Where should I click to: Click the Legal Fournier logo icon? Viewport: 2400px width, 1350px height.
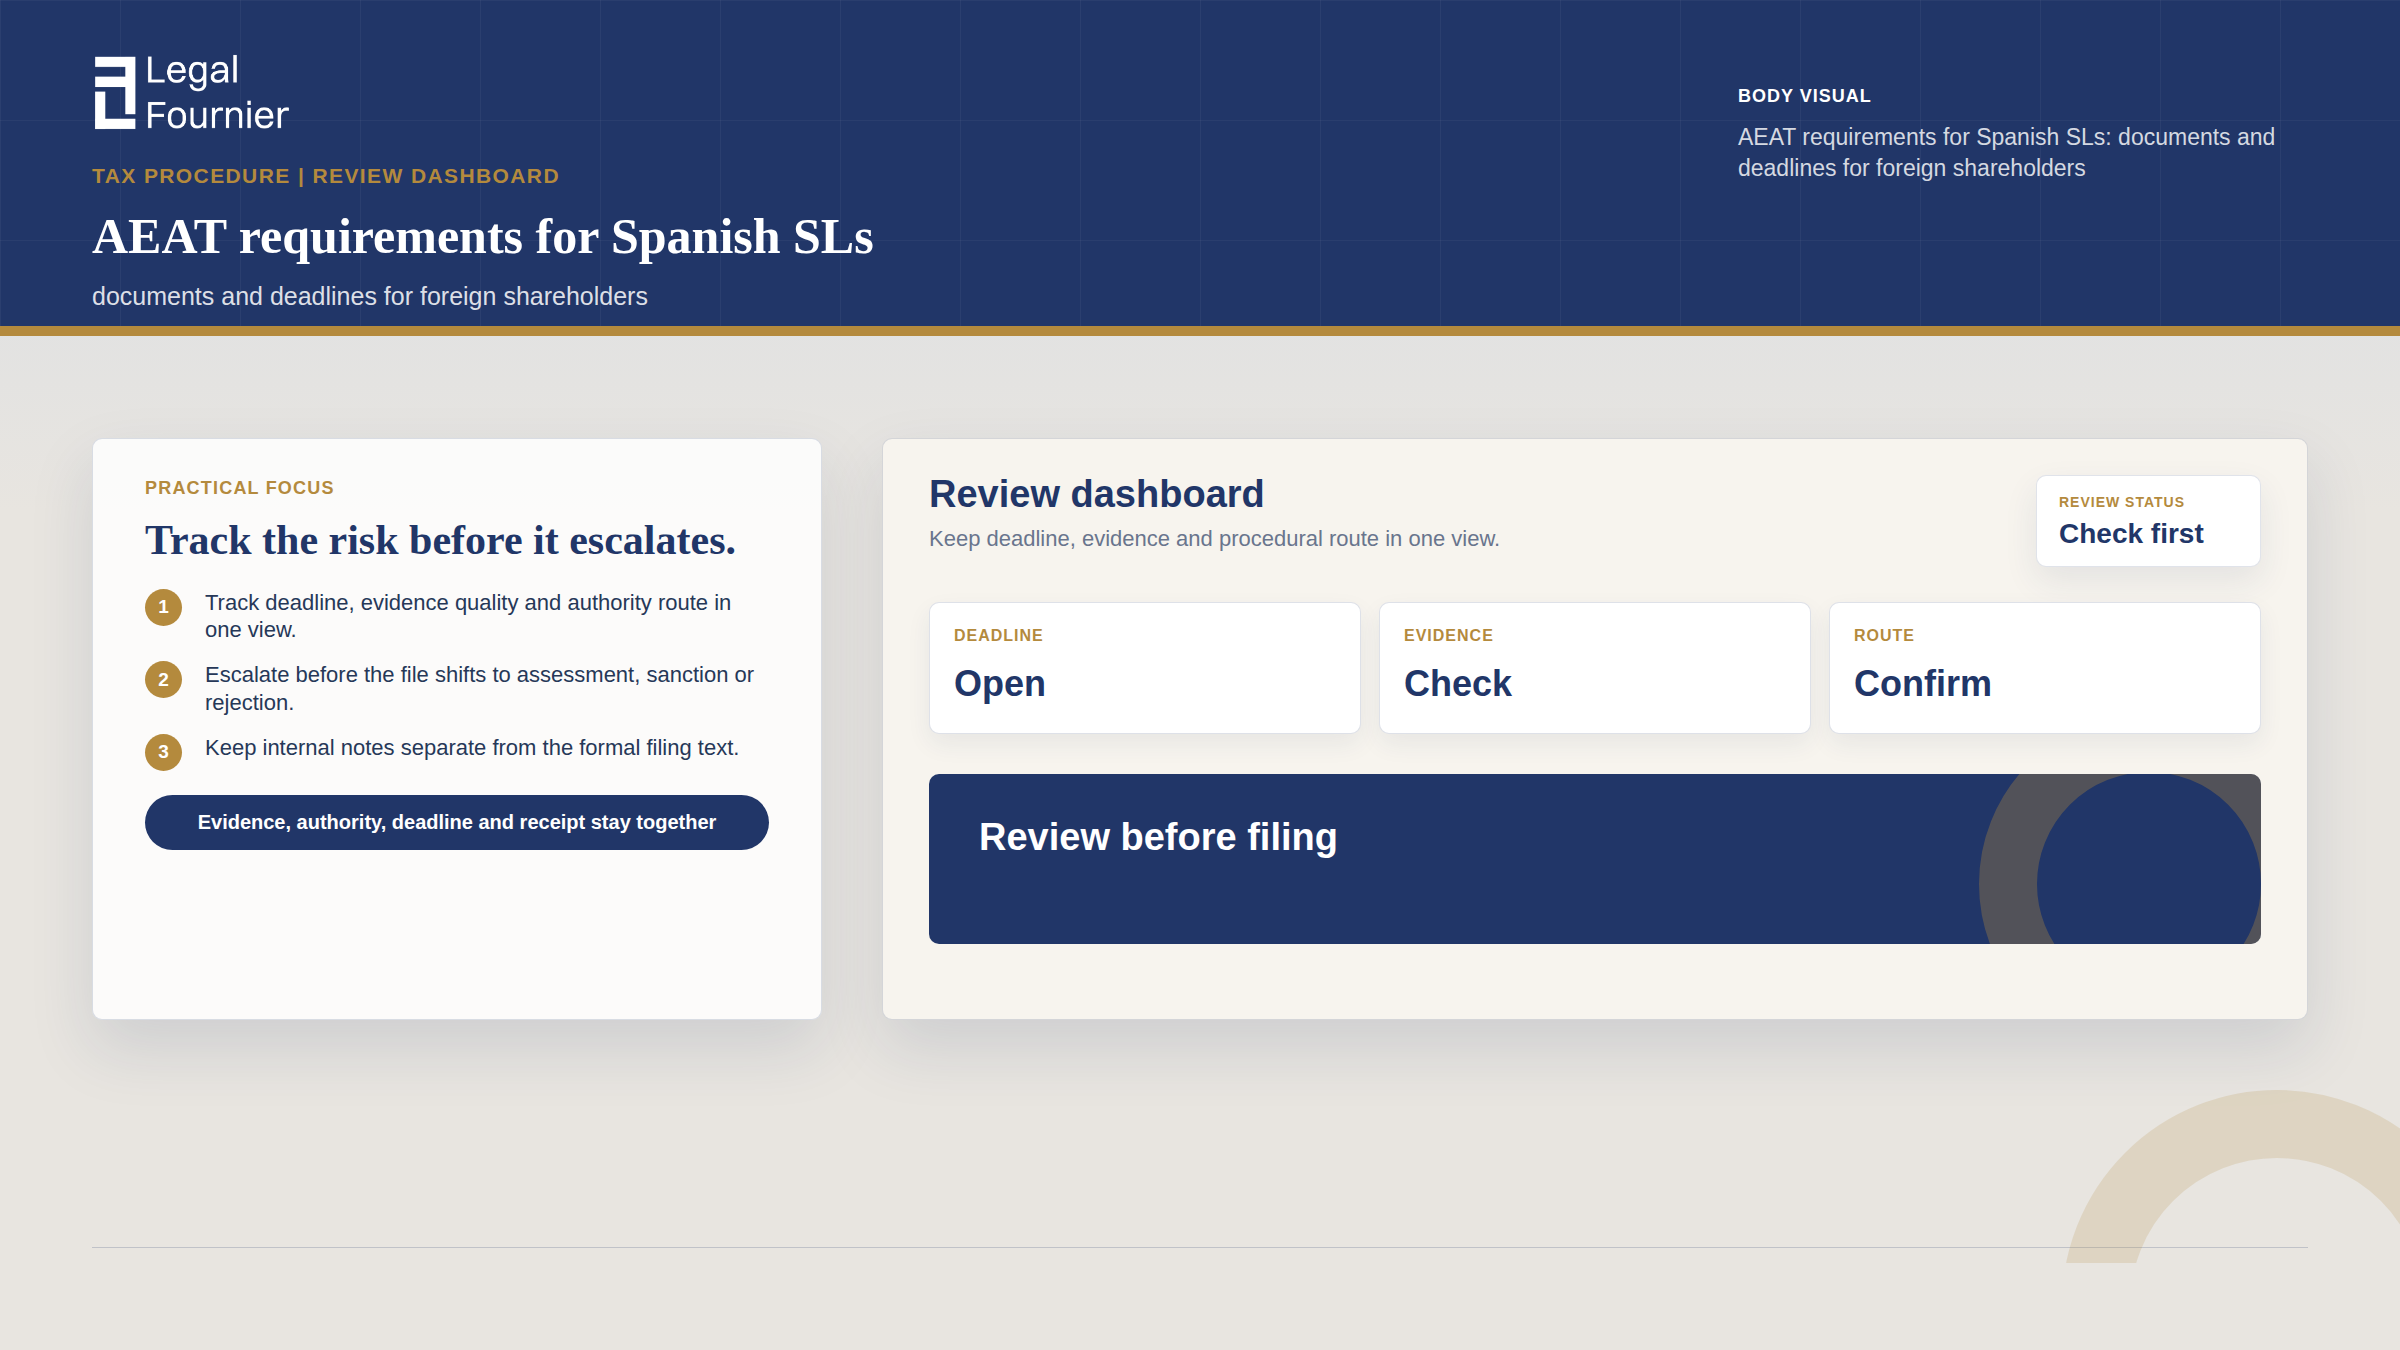[x=114, y=93]
